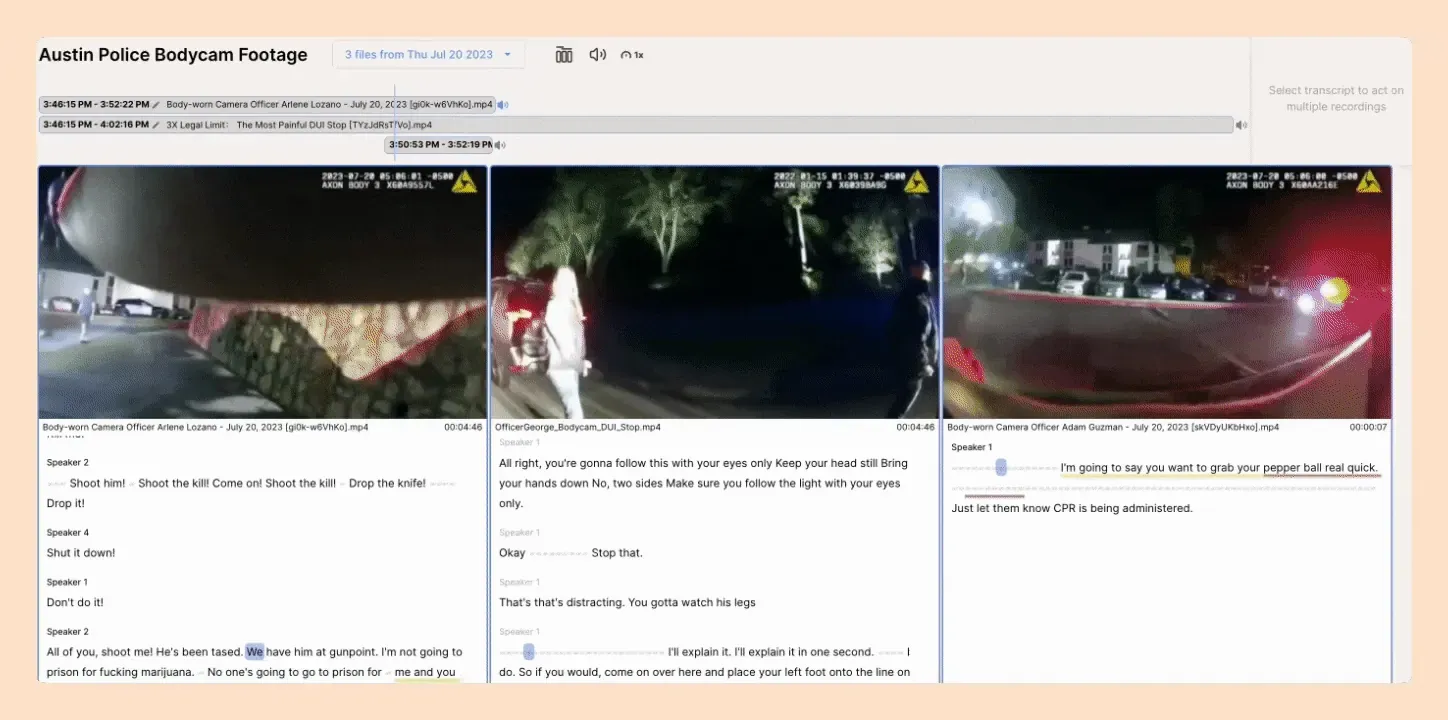The image size is (1448, 720).
Task: Select the Most Painful DUI Stop timeline track
Action: (636, 125)
